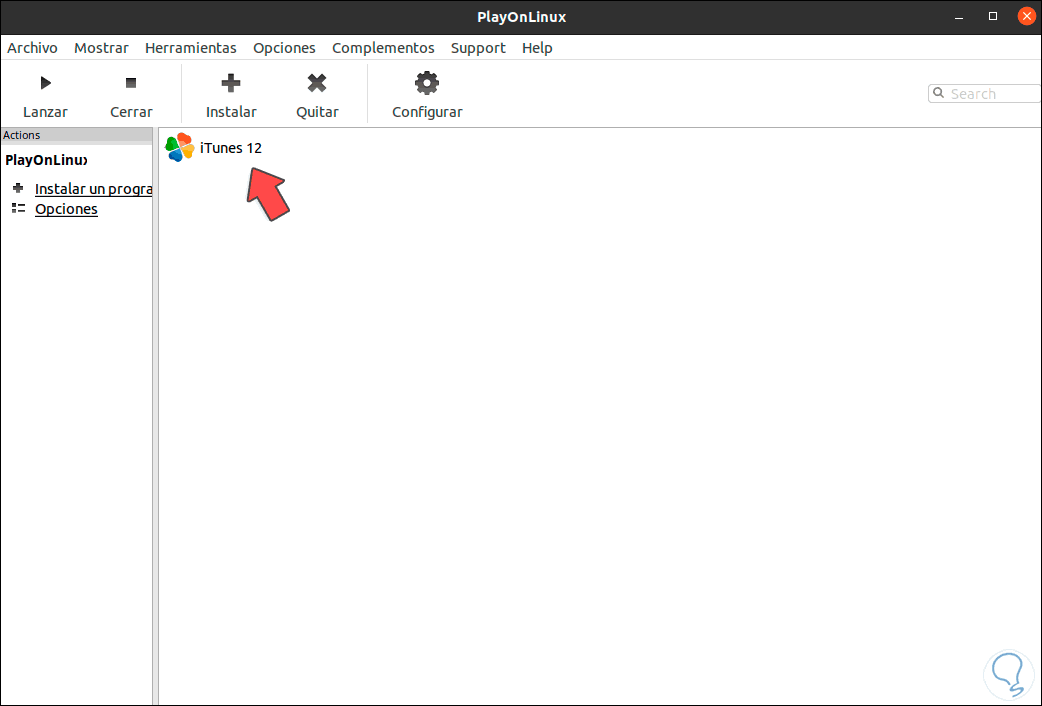Open the Complementos menu
The height and width of the screenshot is (706, 1042).
(x=383, y=48)
